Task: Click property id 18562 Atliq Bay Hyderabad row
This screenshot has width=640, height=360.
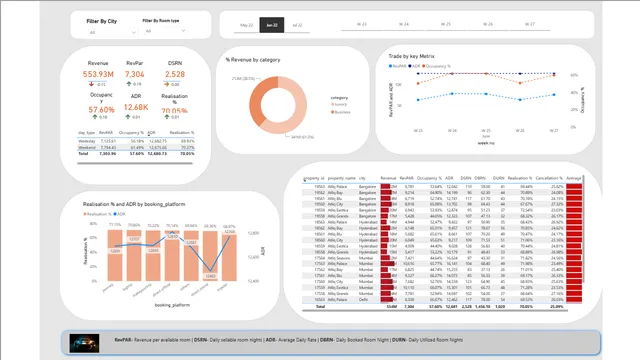Action: tap(442, 228)
